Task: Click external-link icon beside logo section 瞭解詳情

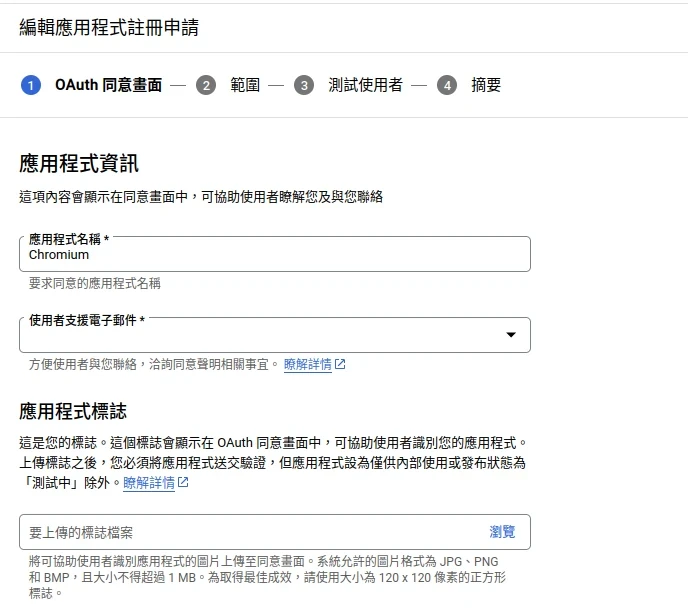Action: [183, 483]
